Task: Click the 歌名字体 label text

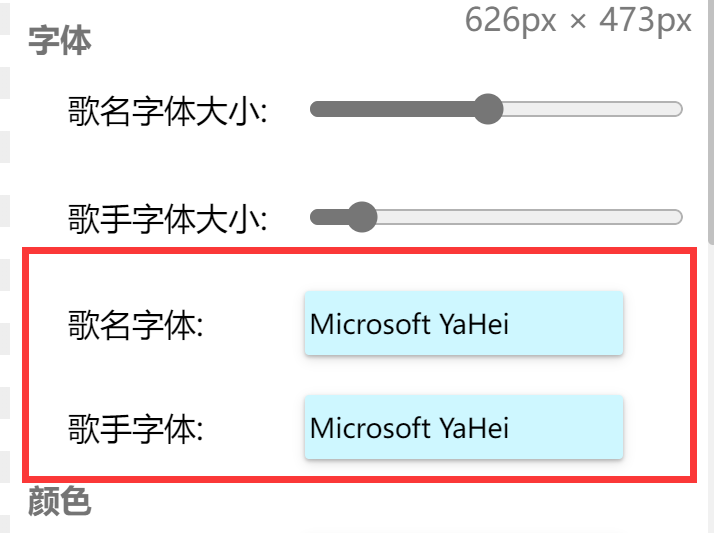Action: pos(135,325)
